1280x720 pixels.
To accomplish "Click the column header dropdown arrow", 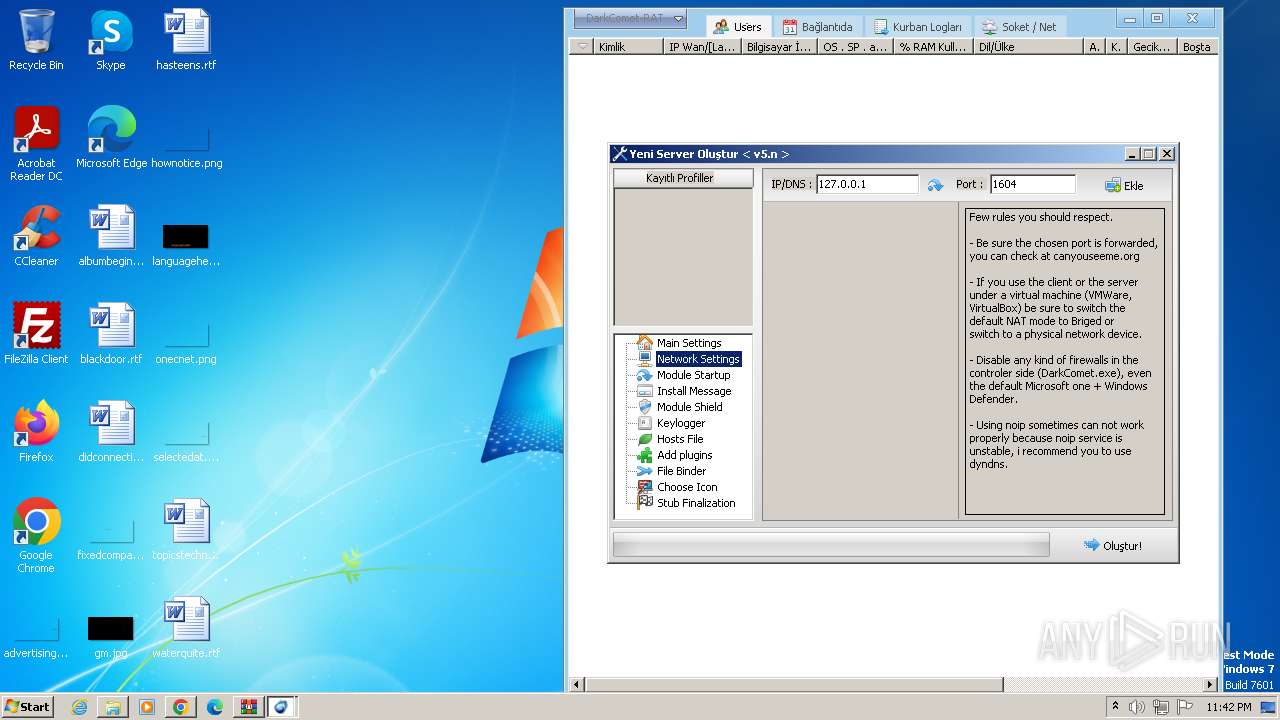I will click(x=582, y=47).
